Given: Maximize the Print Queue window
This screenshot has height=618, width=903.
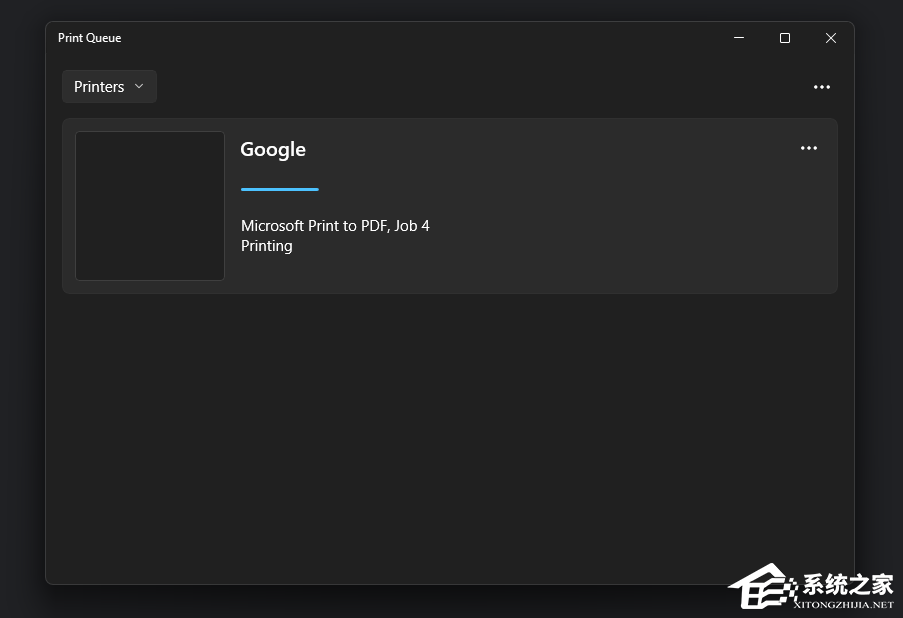Looking at the screenshot, I should (784, 38).
